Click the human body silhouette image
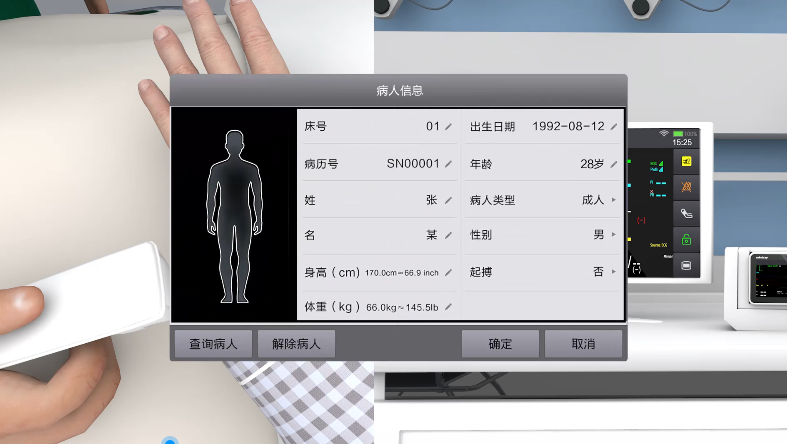 (x=234, y=216)
